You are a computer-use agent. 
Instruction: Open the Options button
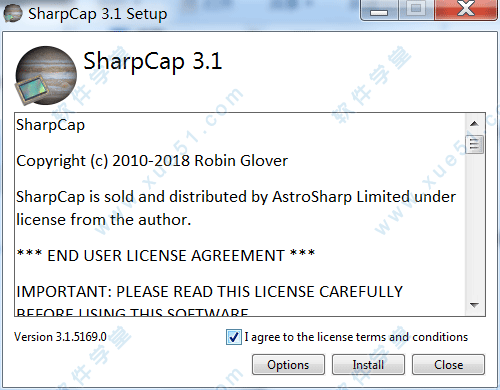(288, 365)
